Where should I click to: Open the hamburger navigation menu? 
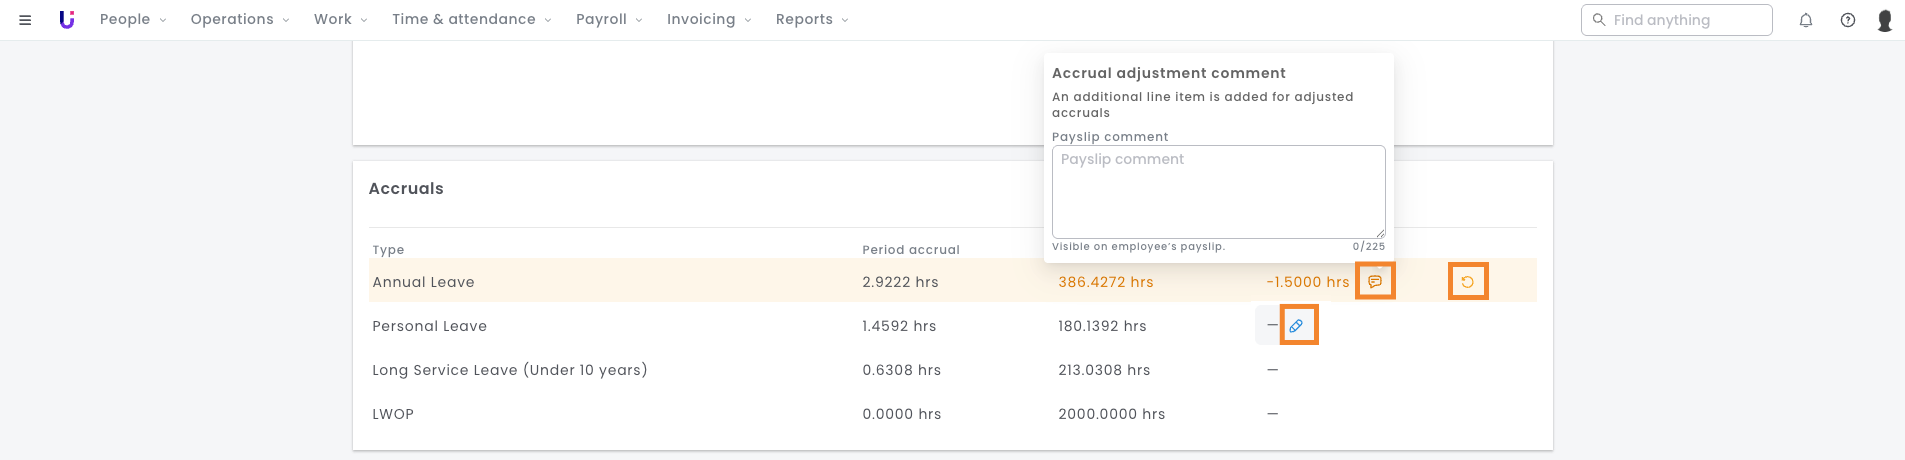click(x=25, y=20)
